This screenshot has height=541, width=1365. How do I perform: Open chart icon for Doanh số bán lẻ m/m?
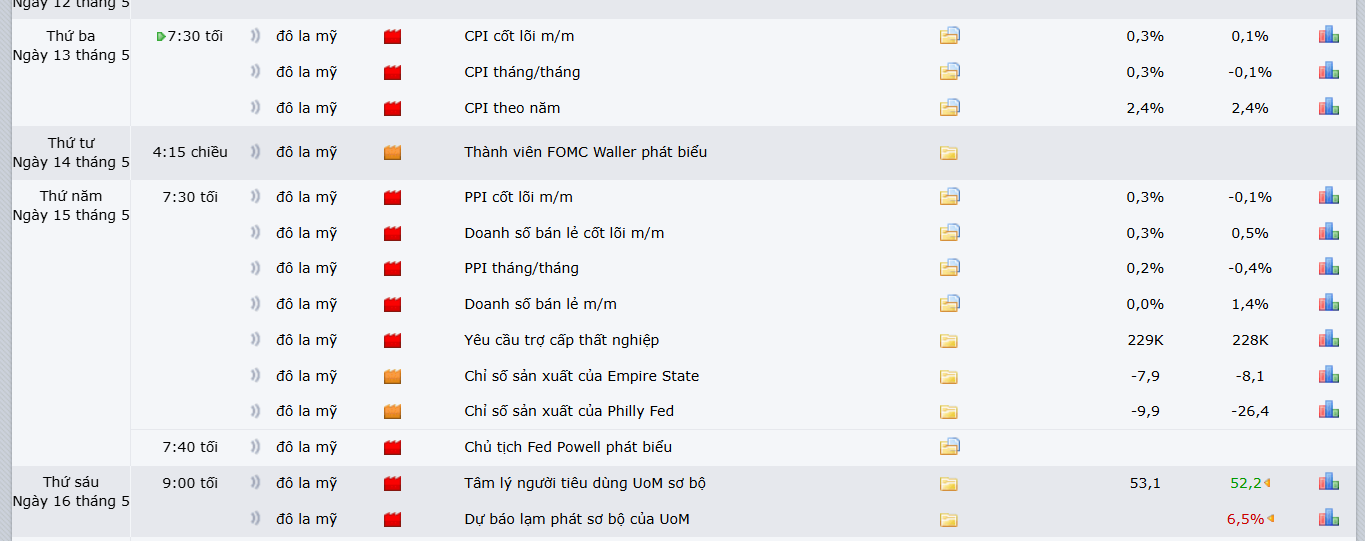(1328, 303)
